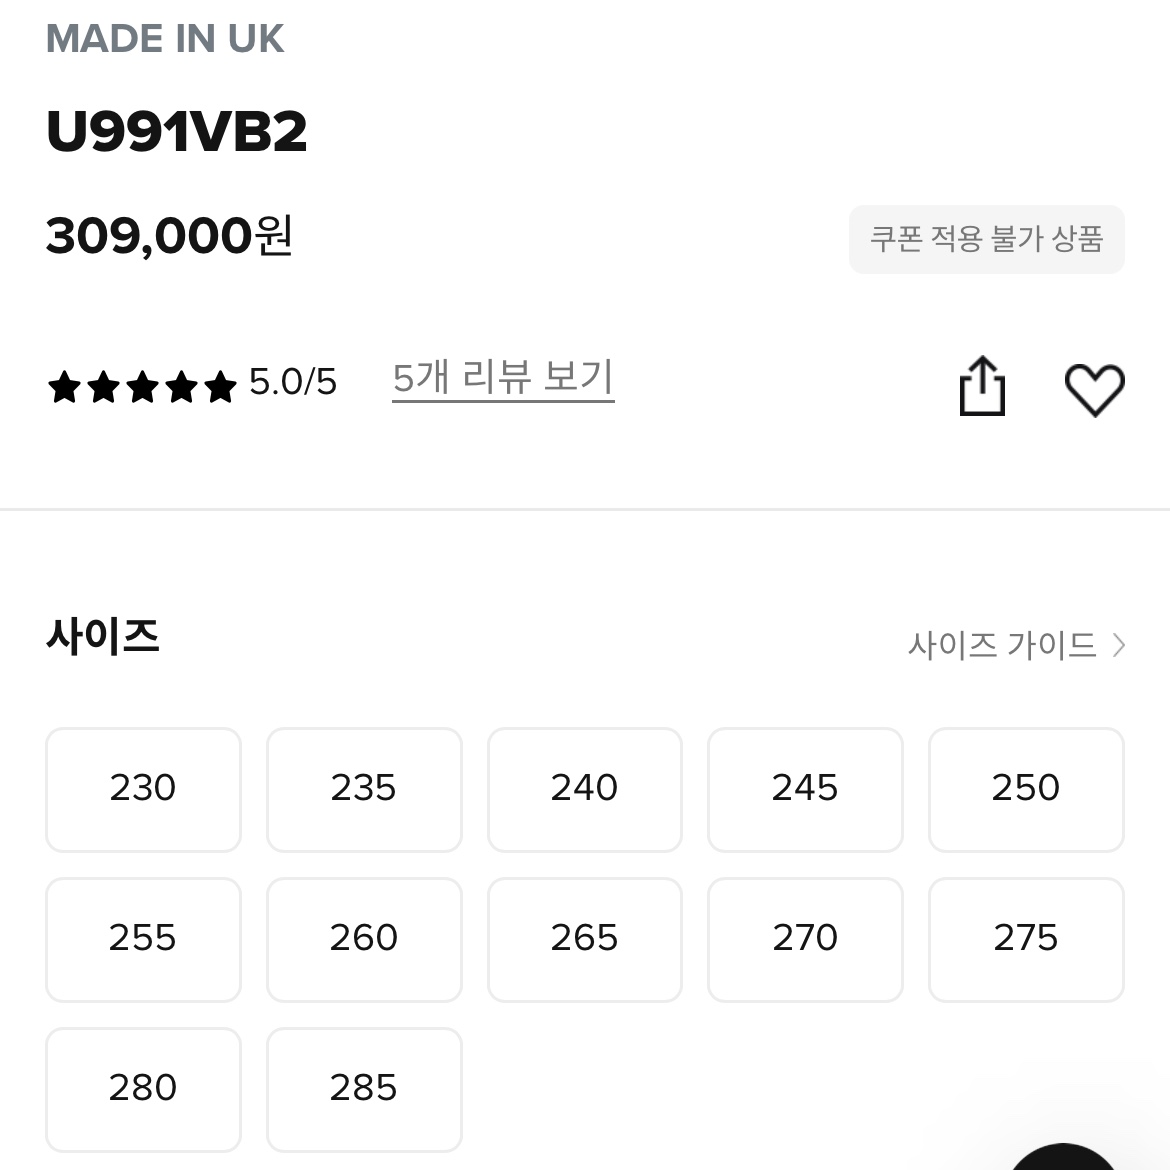Image resolution: width=1170 pixels, height=1170 pixels.
Task: Pick size 245
Action: point(805,789)
